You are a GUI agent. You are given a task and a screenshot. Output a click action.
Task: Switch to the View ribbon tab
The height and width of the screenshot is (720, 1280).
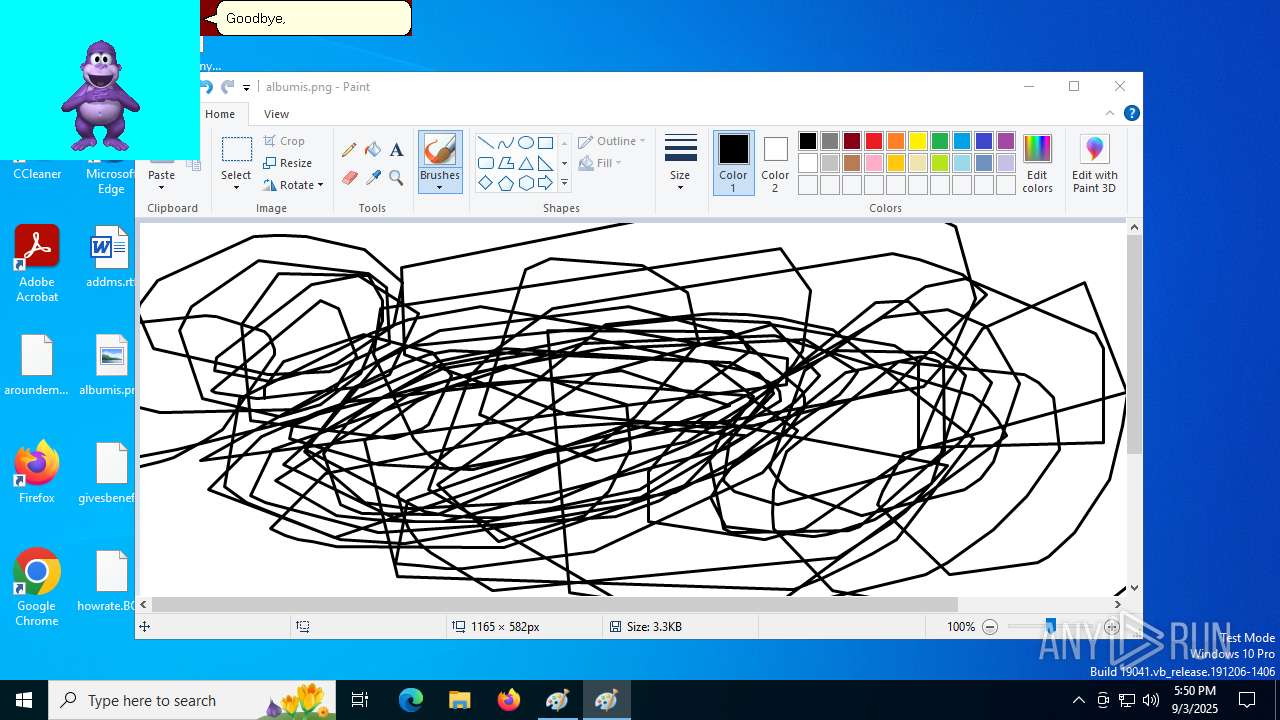click(x=277, y=114)
